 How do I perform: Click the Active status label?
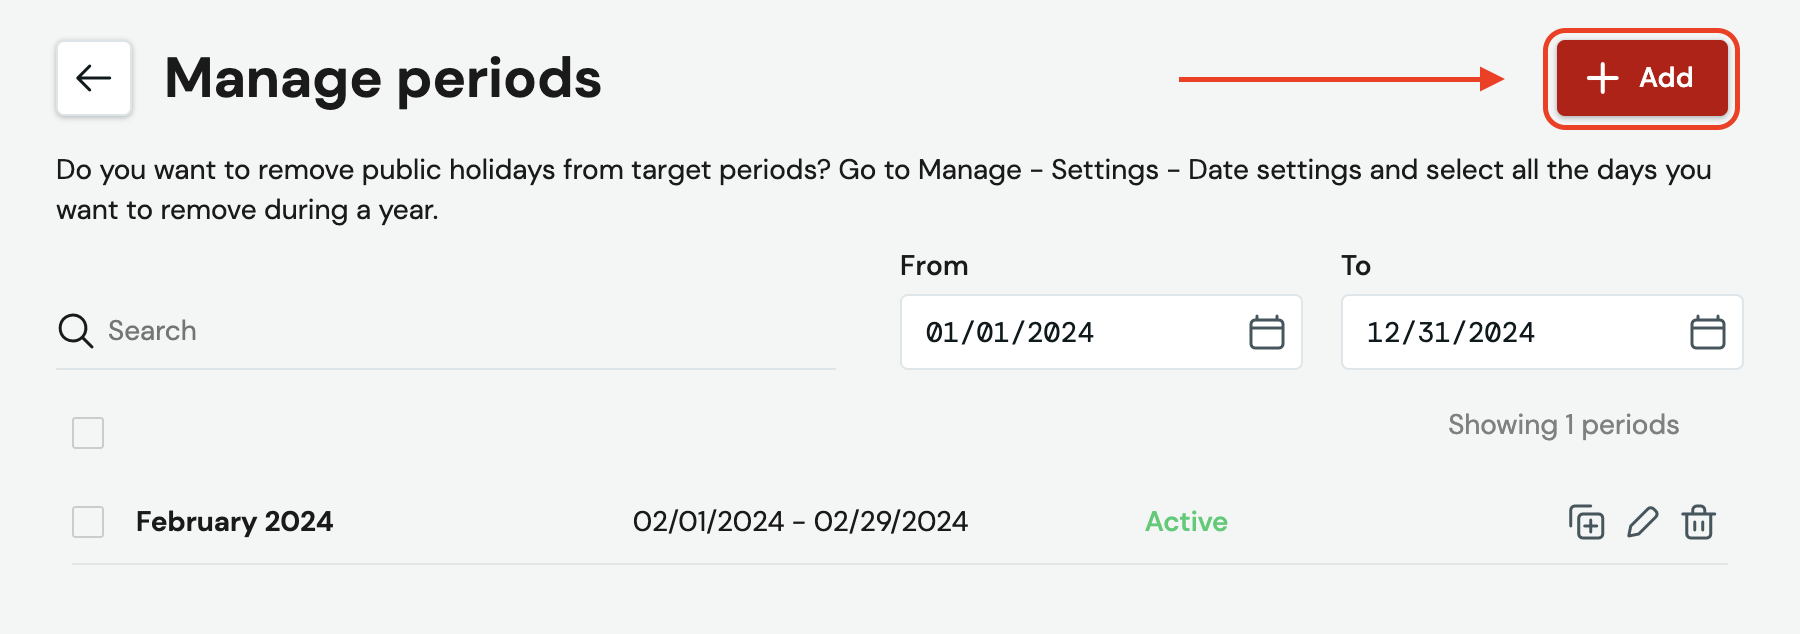1186,522
